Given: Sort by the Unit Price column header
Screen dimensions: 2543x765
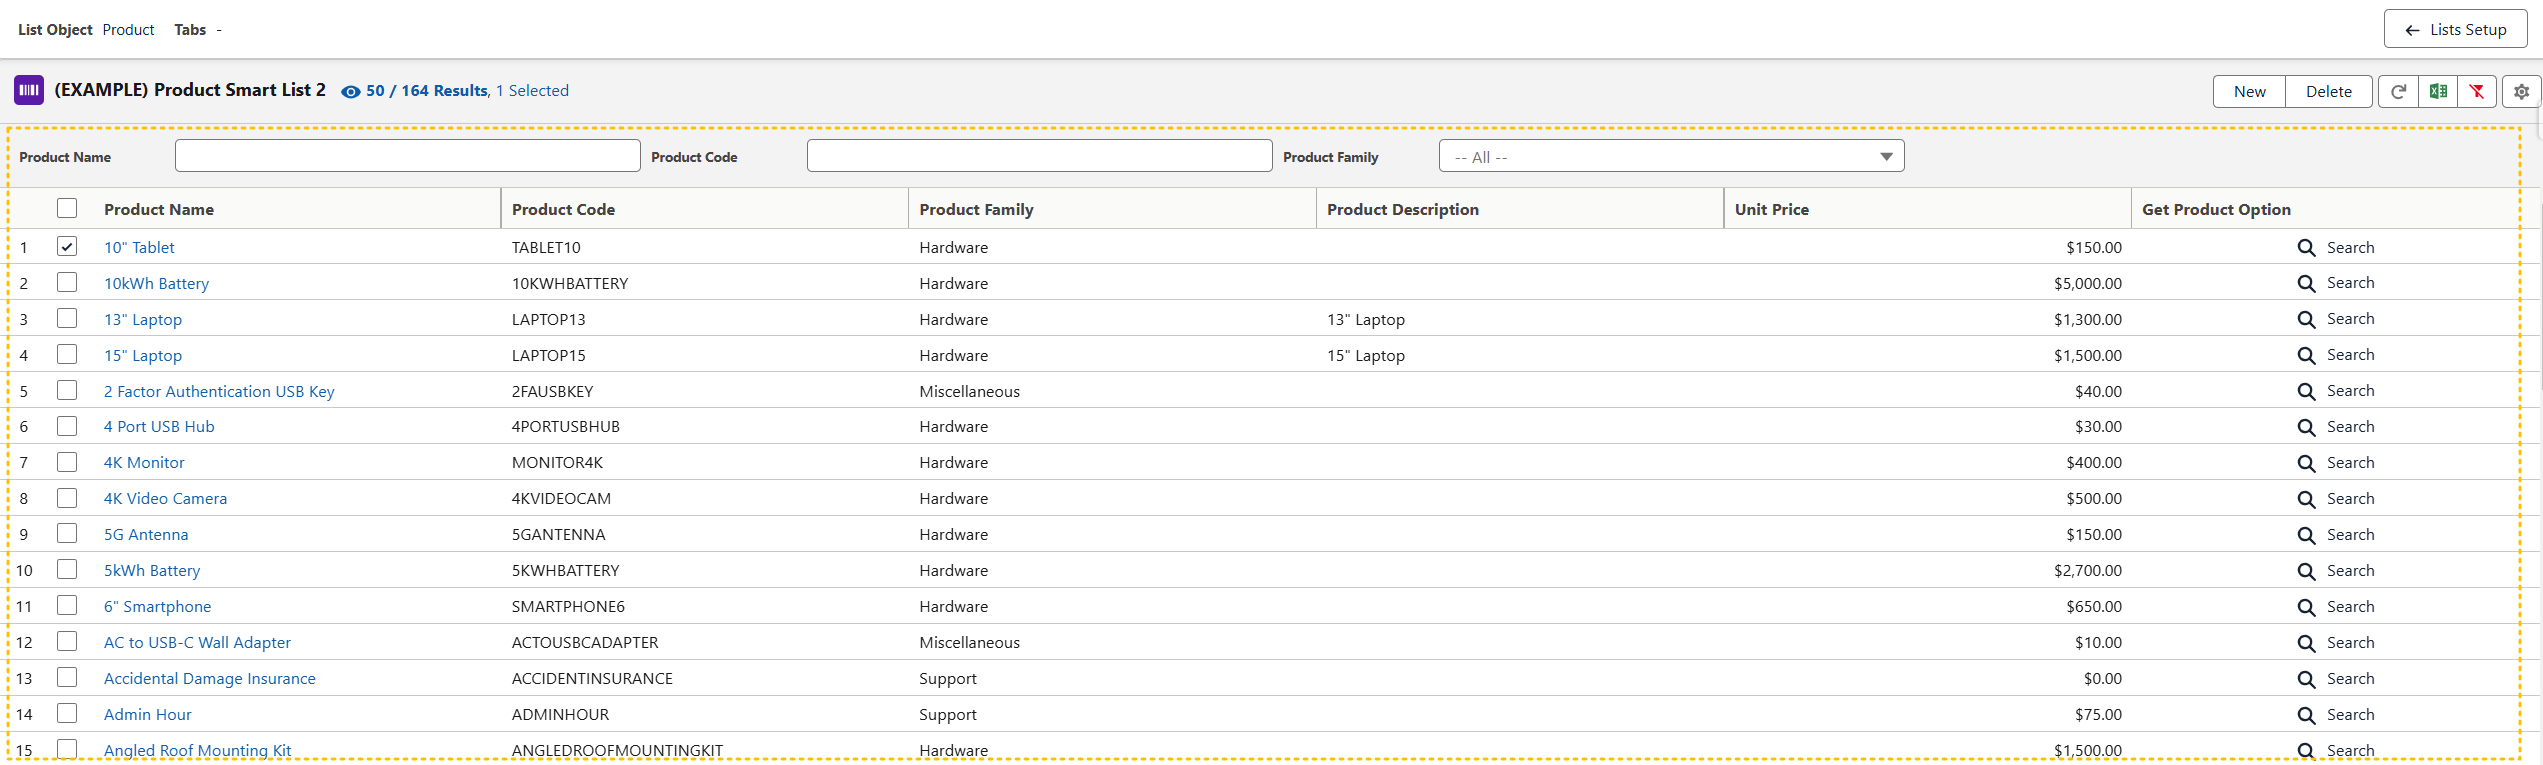Looking at the screenshot, I should pyautogui.click(x=1771, y=209).
